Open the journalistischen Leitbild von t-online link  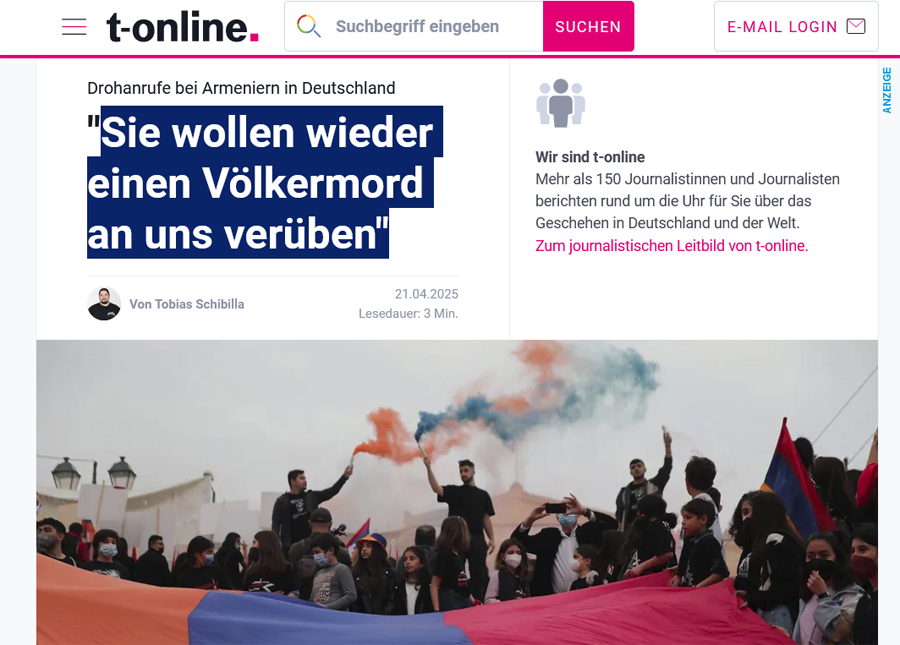click(x=672, y=246)
